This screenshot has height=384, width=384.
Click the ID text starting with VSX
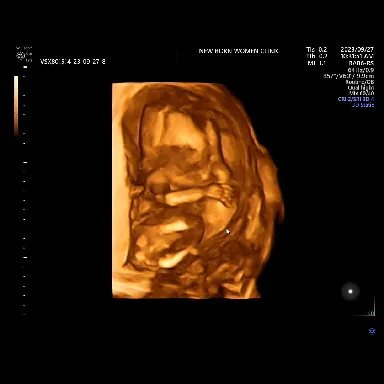tap(73, 61)
